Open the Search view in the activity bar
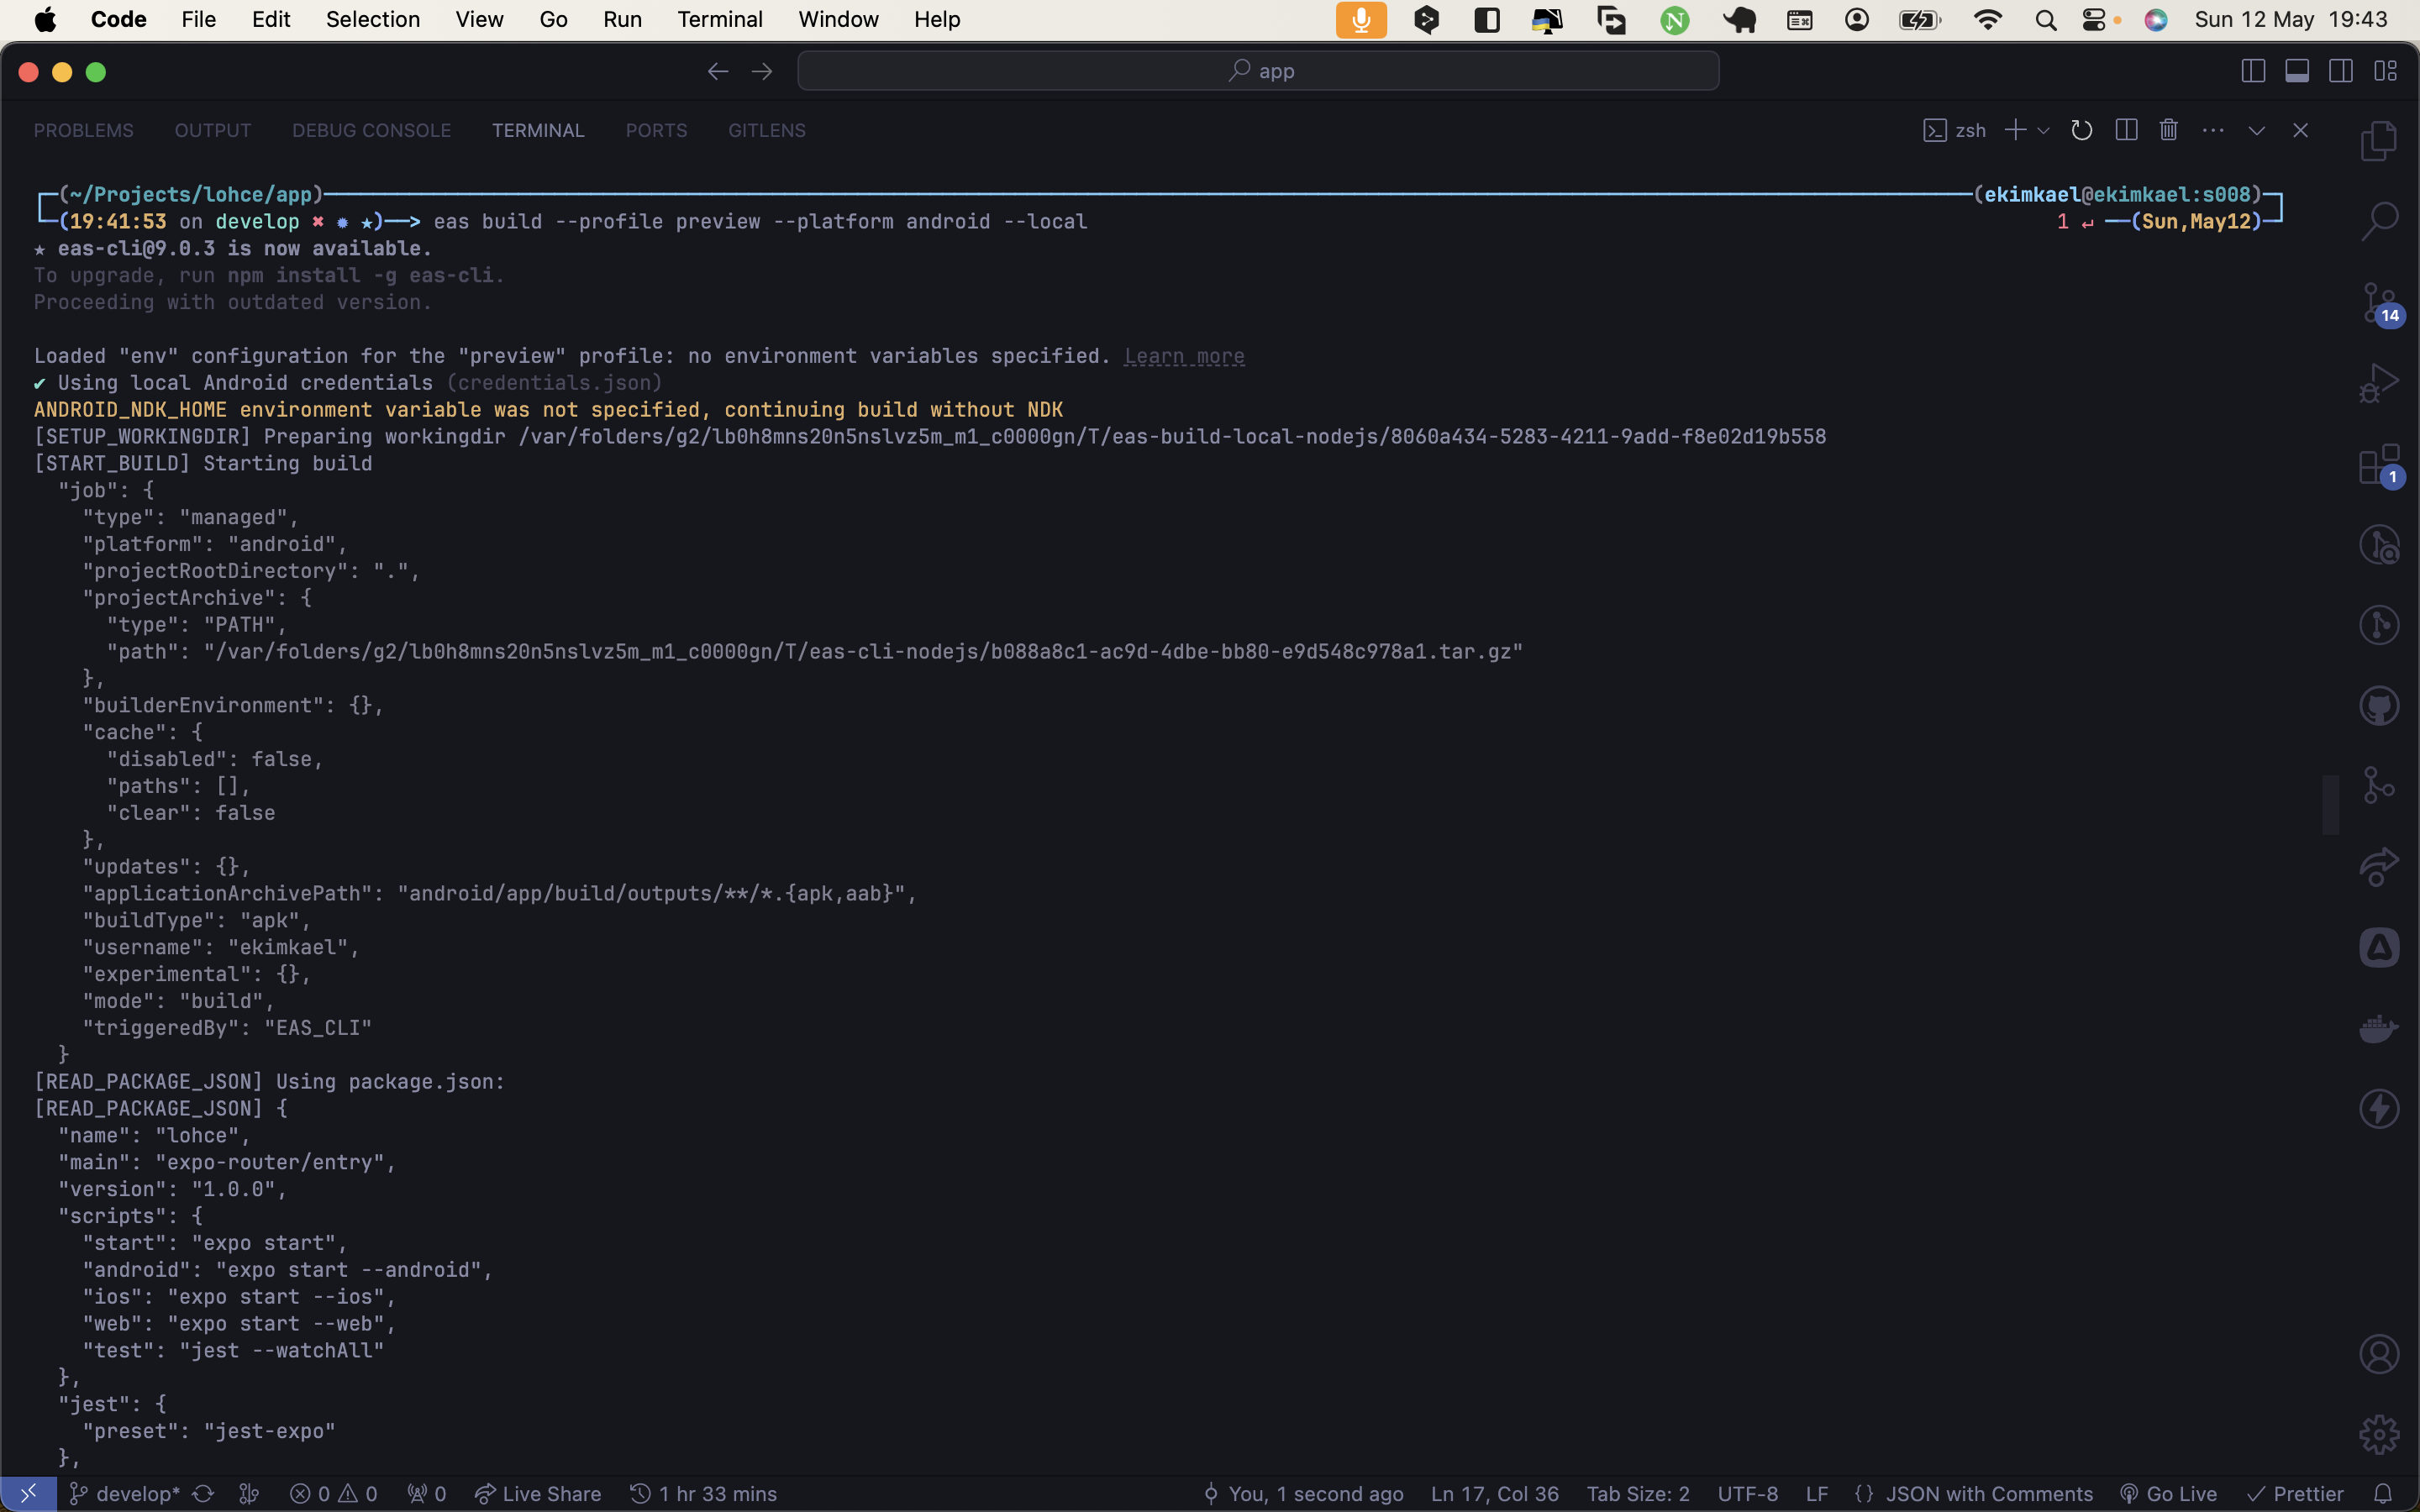 [2378, 218]
